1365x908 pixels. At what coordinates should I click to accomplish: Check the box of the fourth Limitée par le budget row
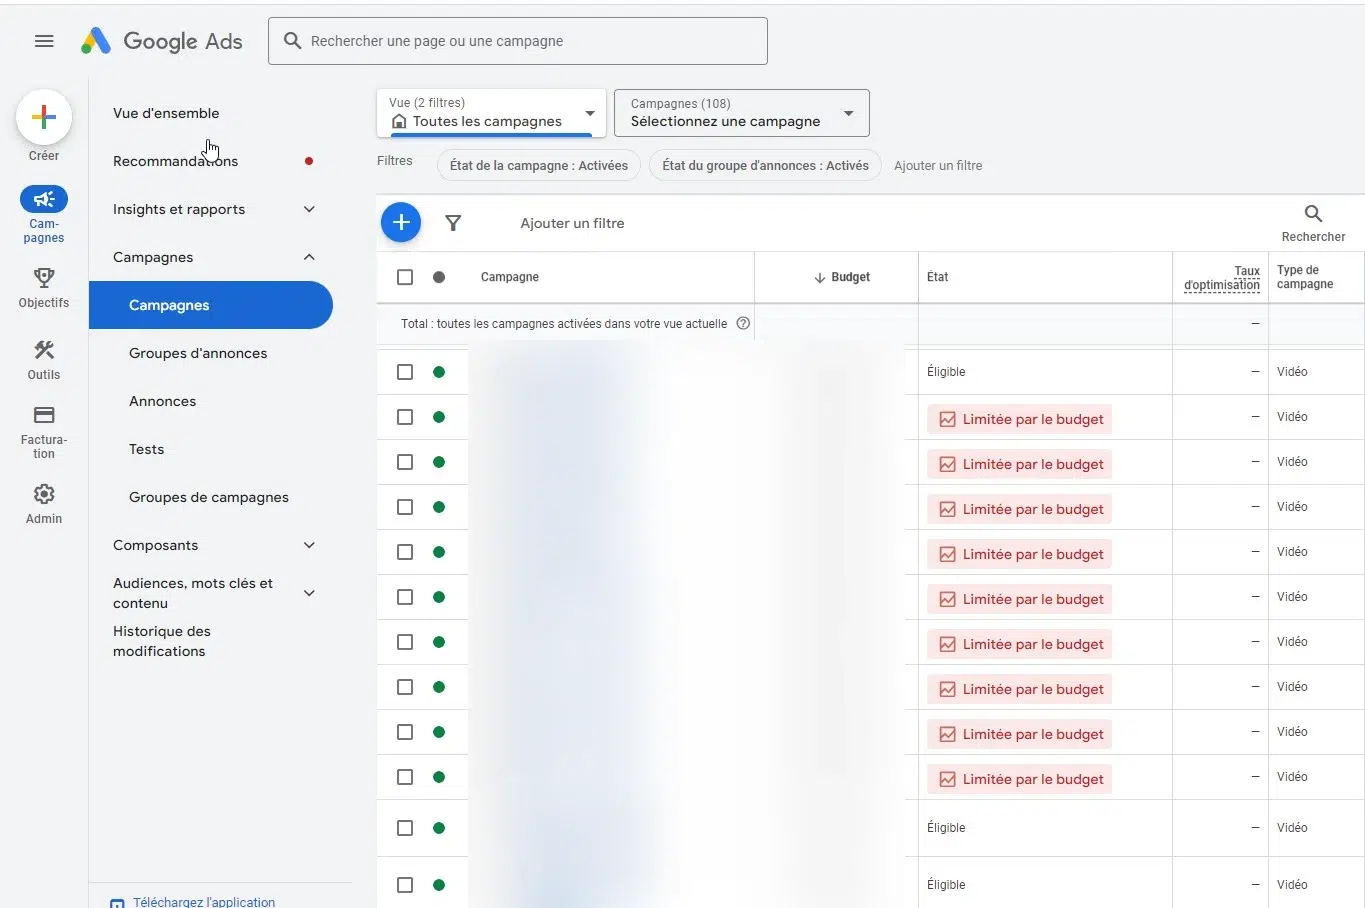click(405, 552)
